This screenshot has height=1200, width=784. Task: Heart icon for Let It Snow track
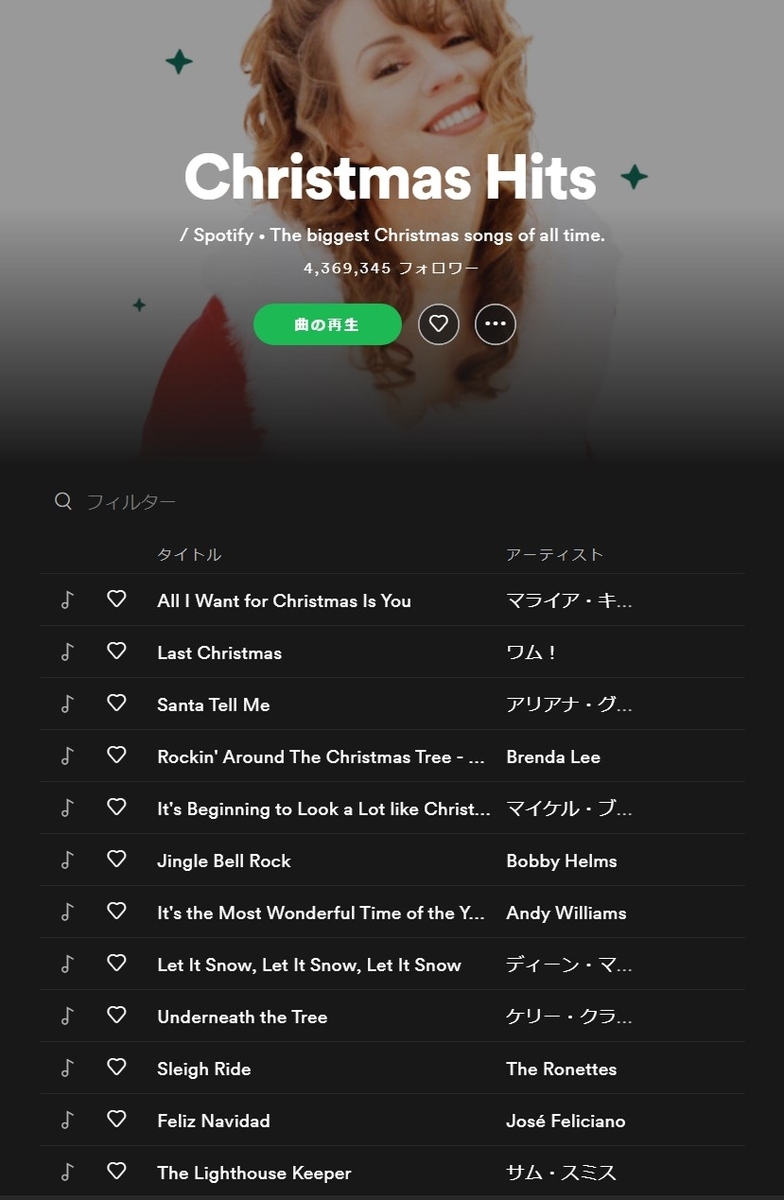click(117, 963)
